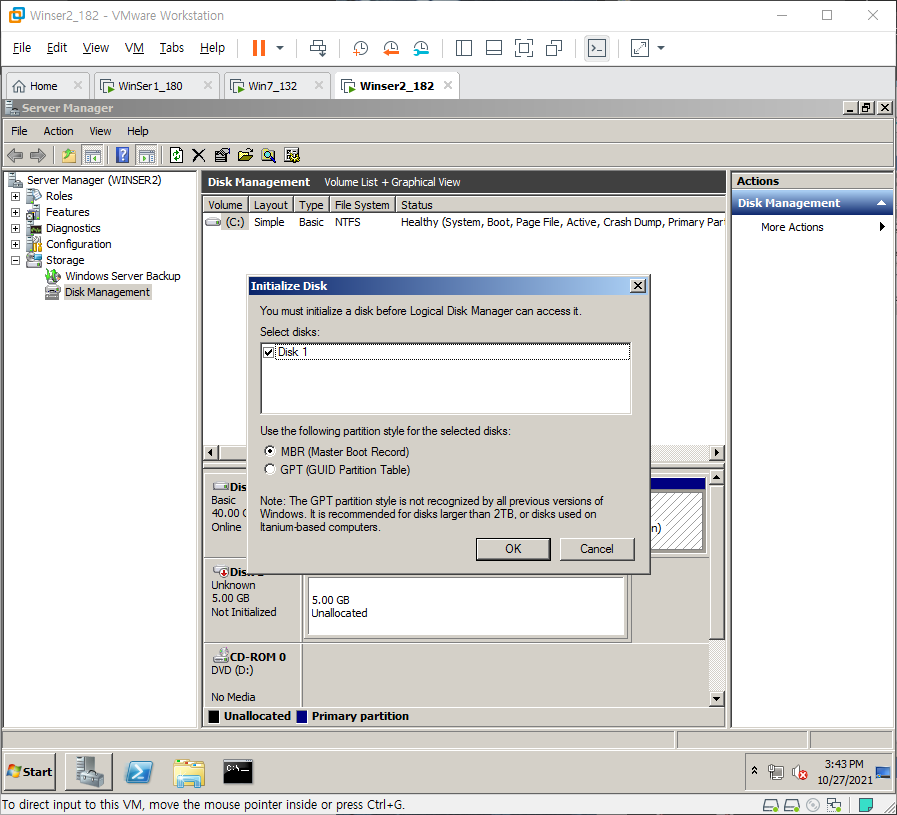Click the volume list right scroll arrow
Image resolution: width=897 pixels, height=815 pixels.
pos(716,452)
